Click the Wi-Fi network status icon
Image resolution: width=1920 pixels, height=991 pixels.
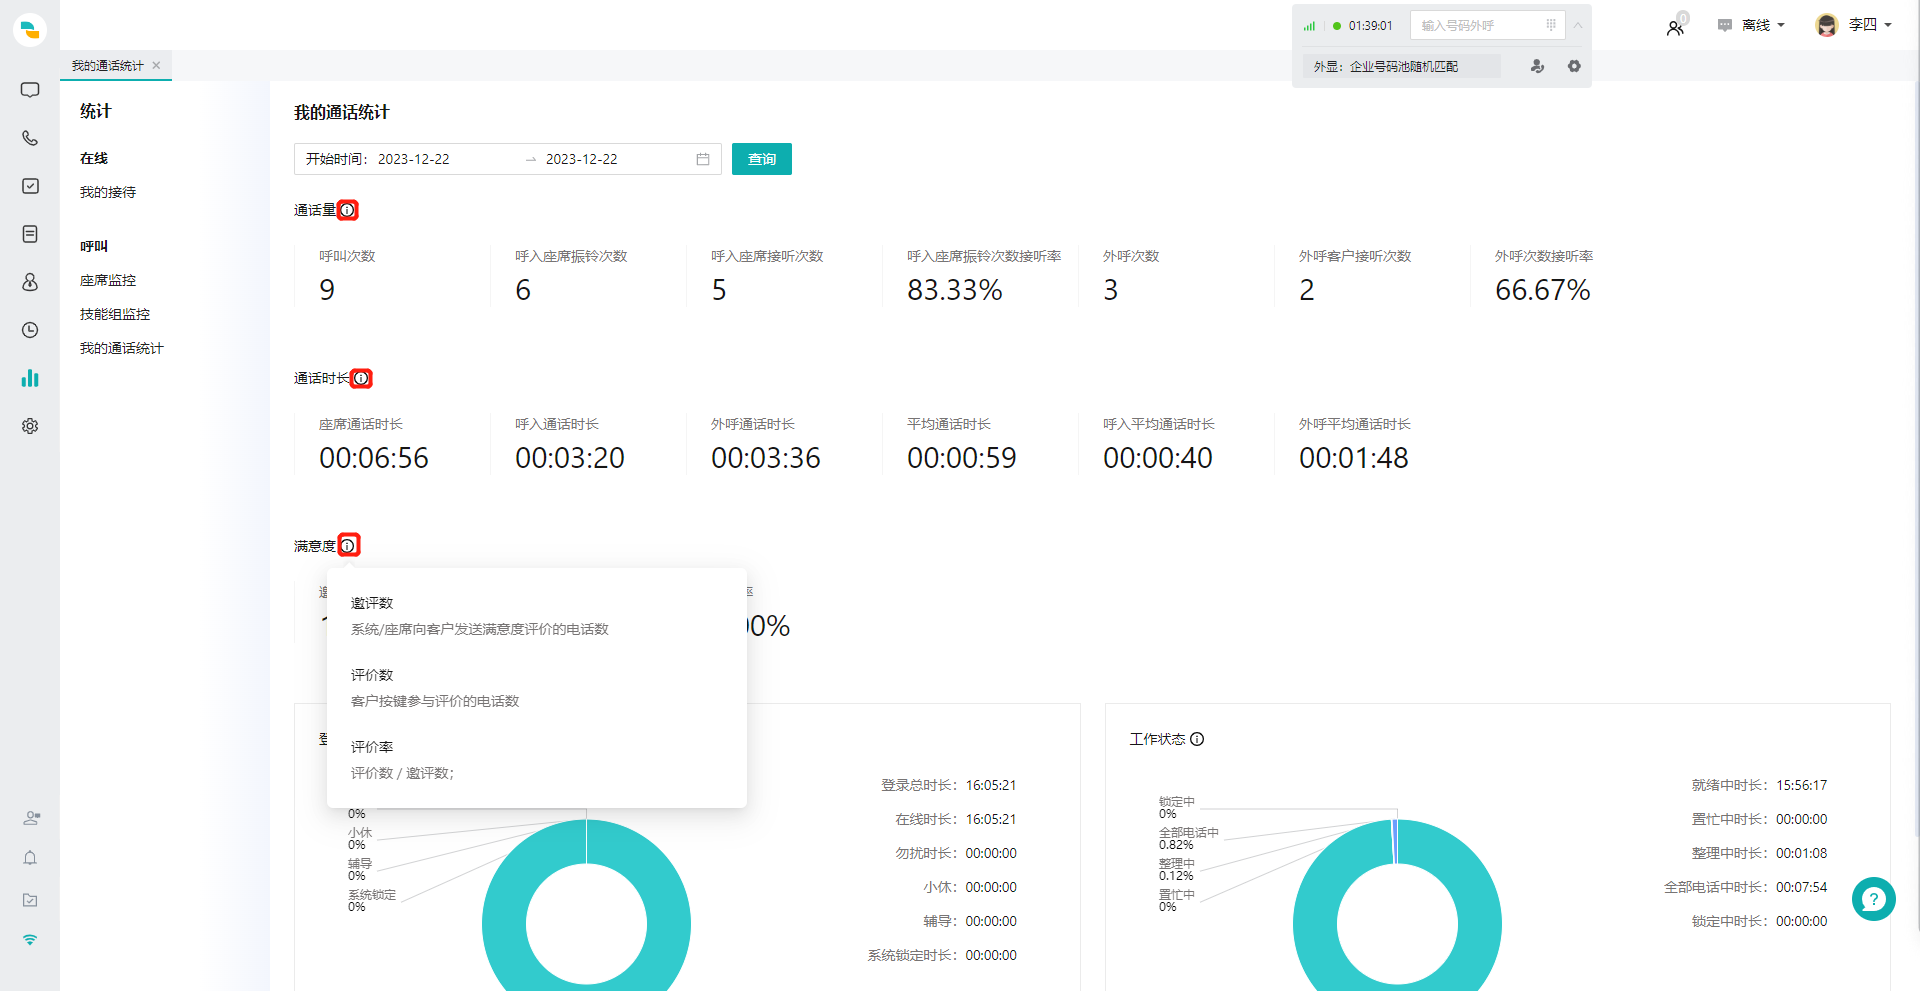[x=30, y=940]
